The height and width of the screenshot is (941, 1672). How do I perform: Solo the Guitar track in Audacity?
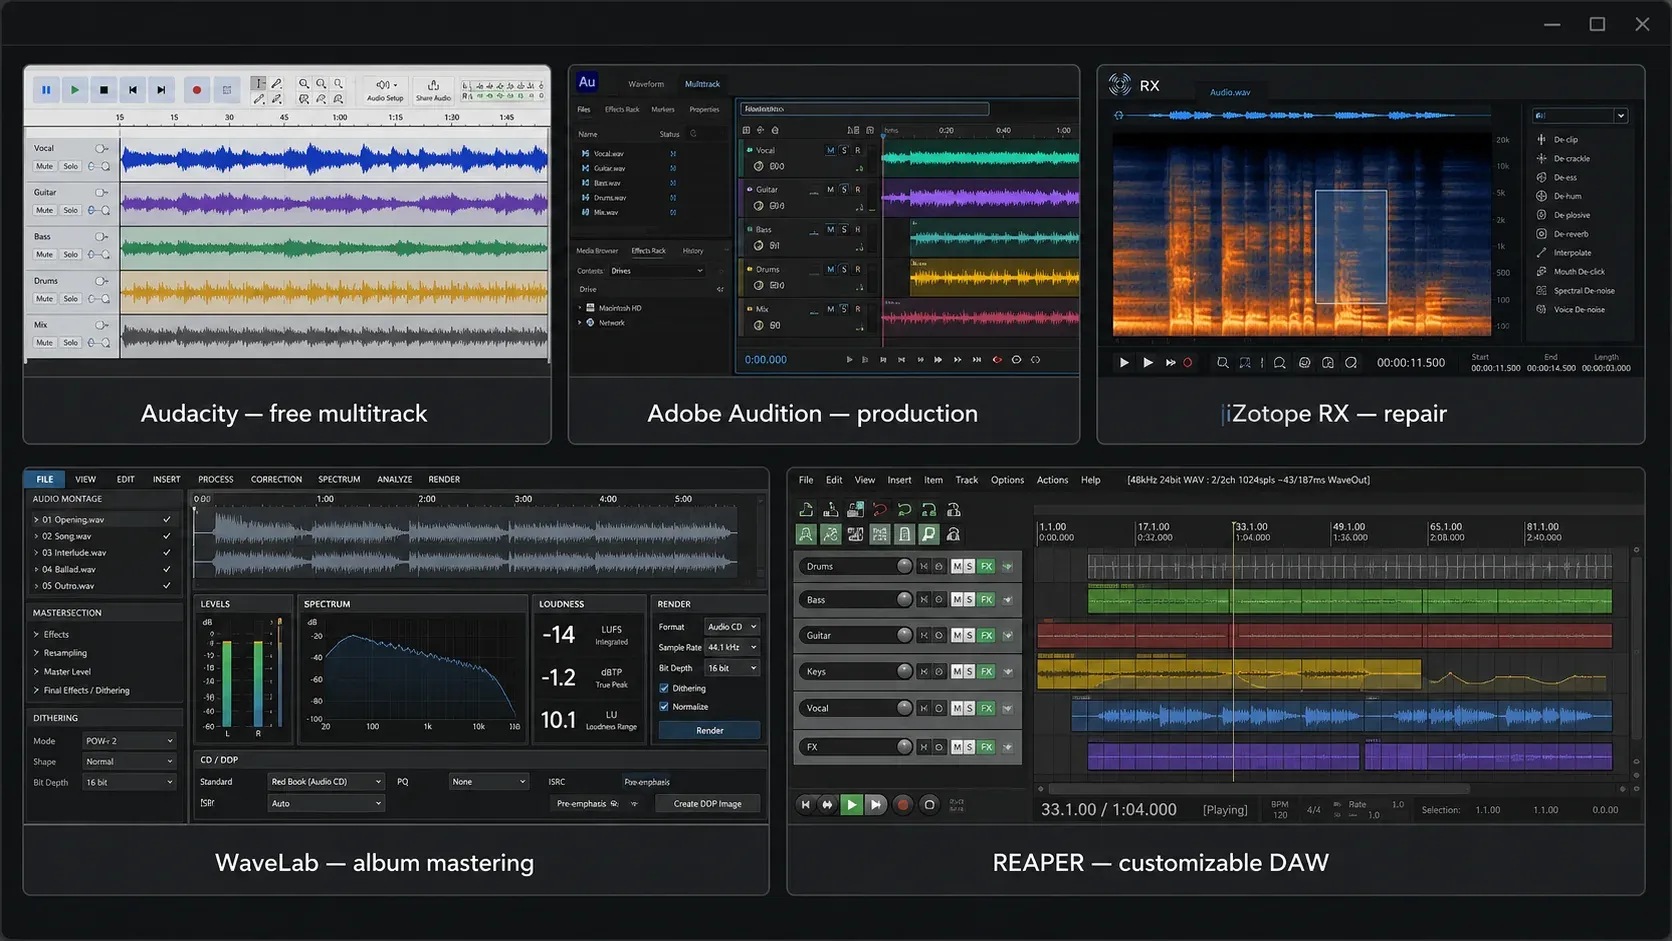[70, 210]
